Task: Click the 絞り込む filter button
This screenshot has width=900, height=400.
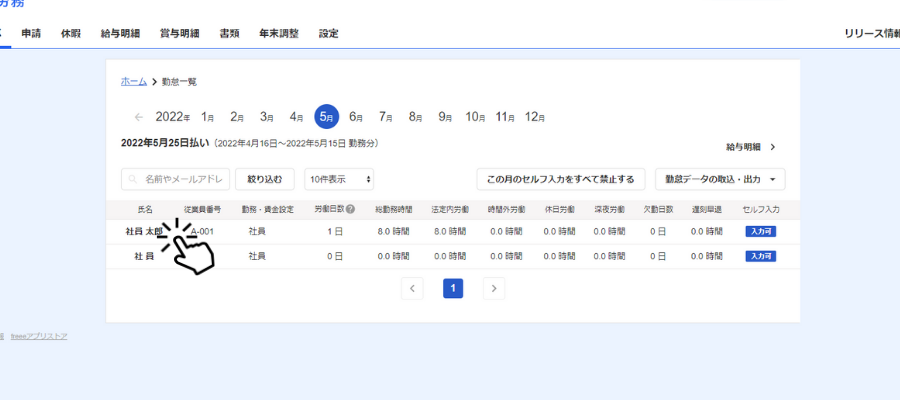Action: 265,180
